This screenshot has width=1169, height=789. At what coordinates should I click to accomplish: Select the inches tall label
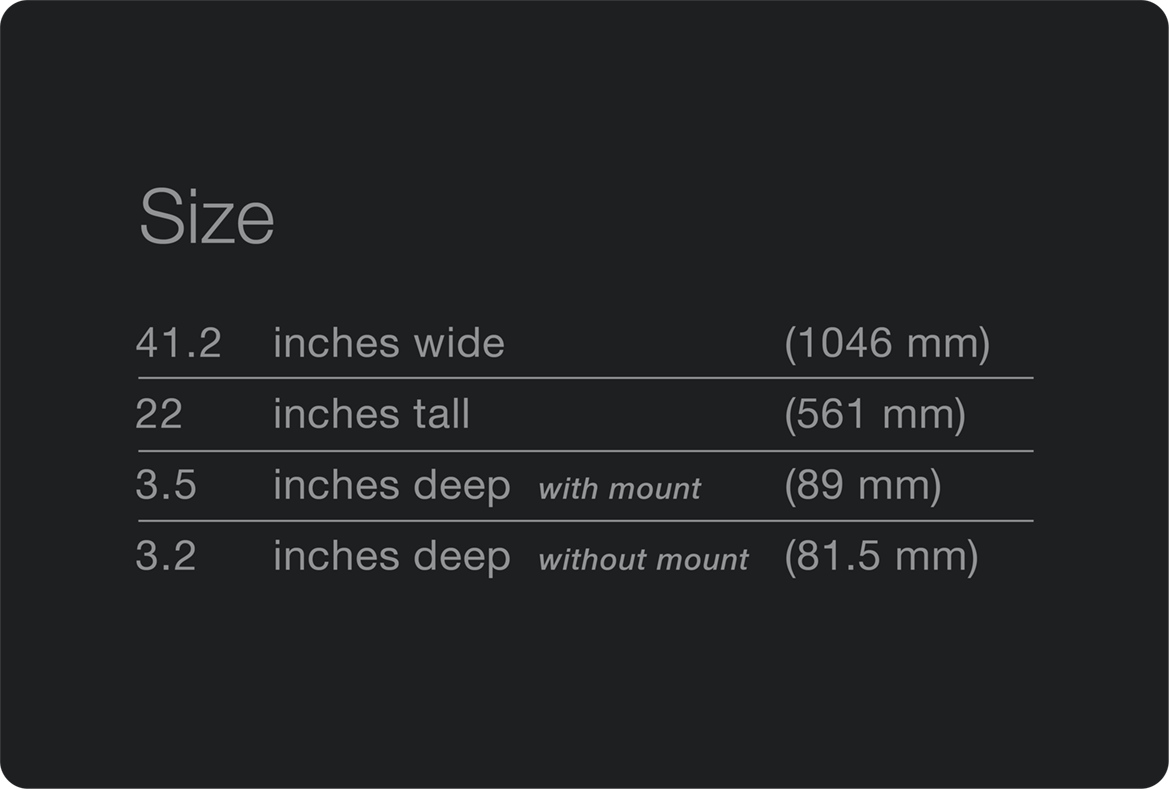coord(371,414)
